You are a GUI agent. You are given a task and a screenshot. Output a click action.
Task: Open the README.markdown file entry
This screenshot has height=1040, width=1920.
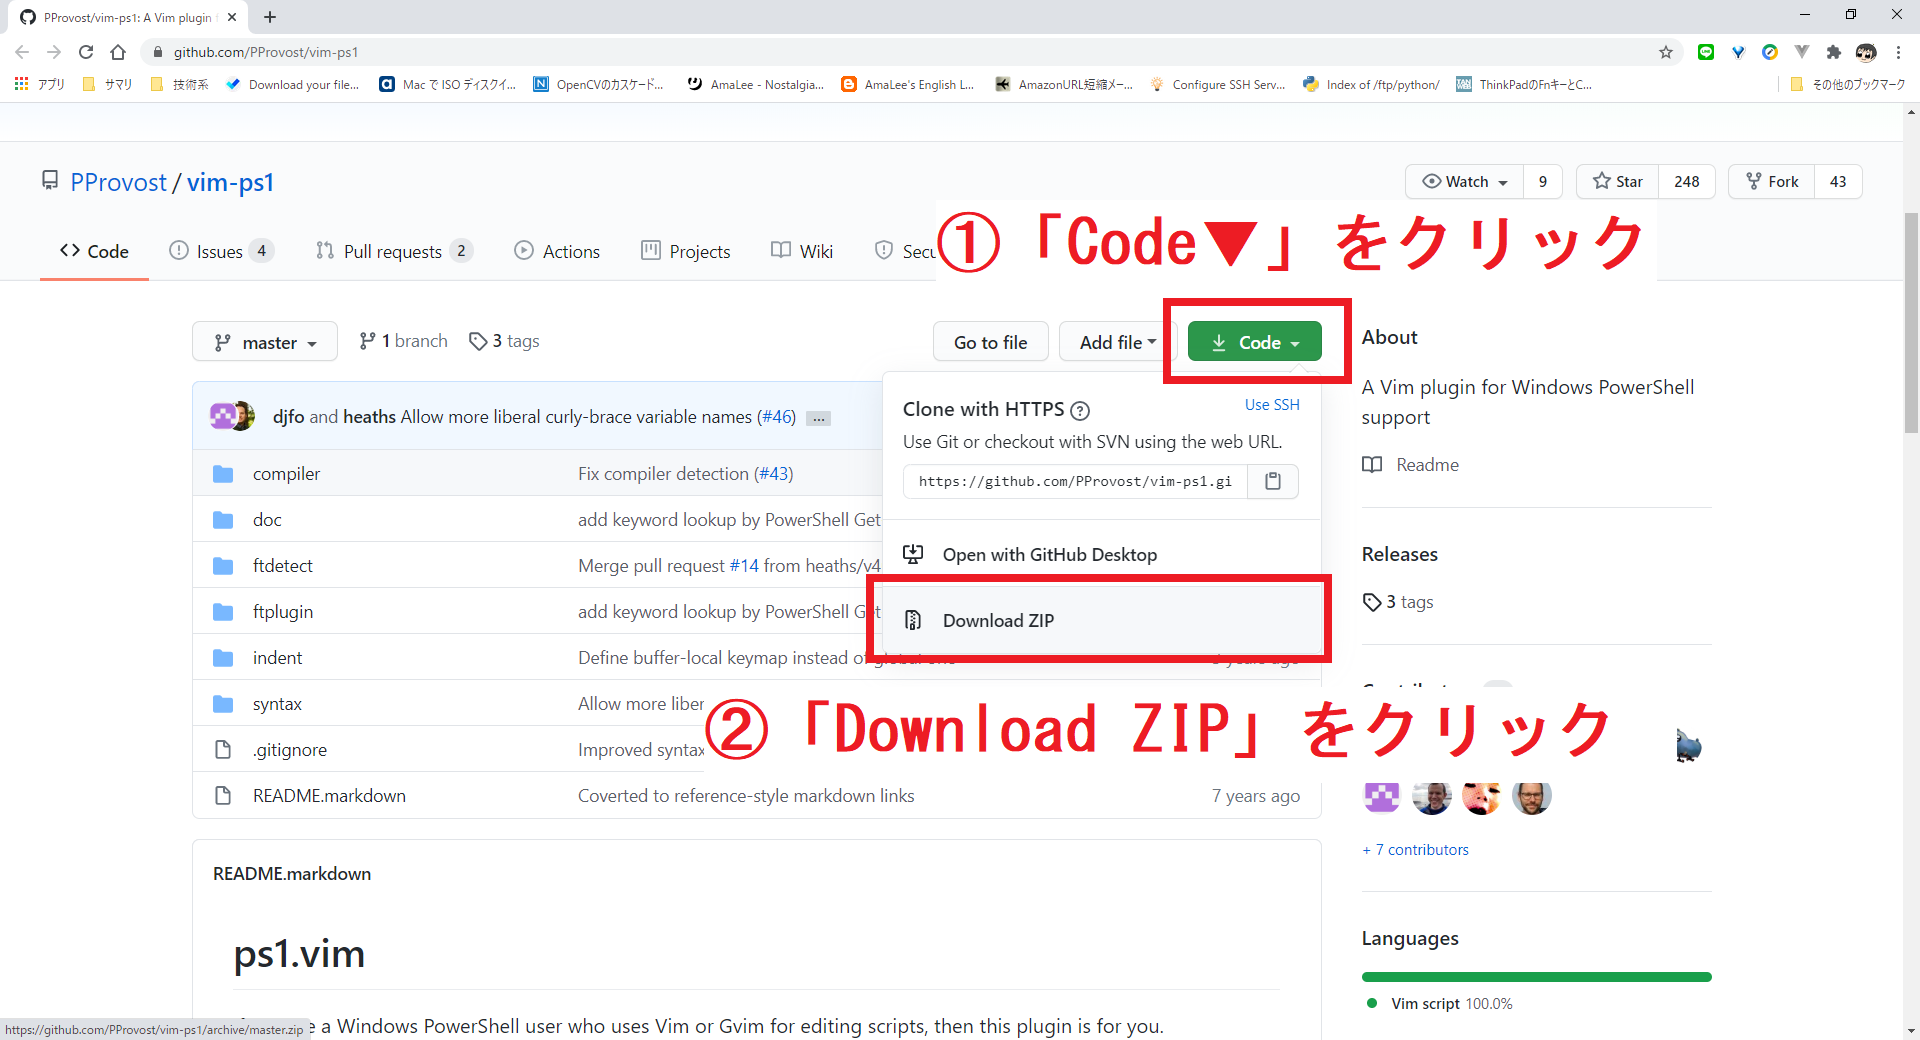(329, 796)
